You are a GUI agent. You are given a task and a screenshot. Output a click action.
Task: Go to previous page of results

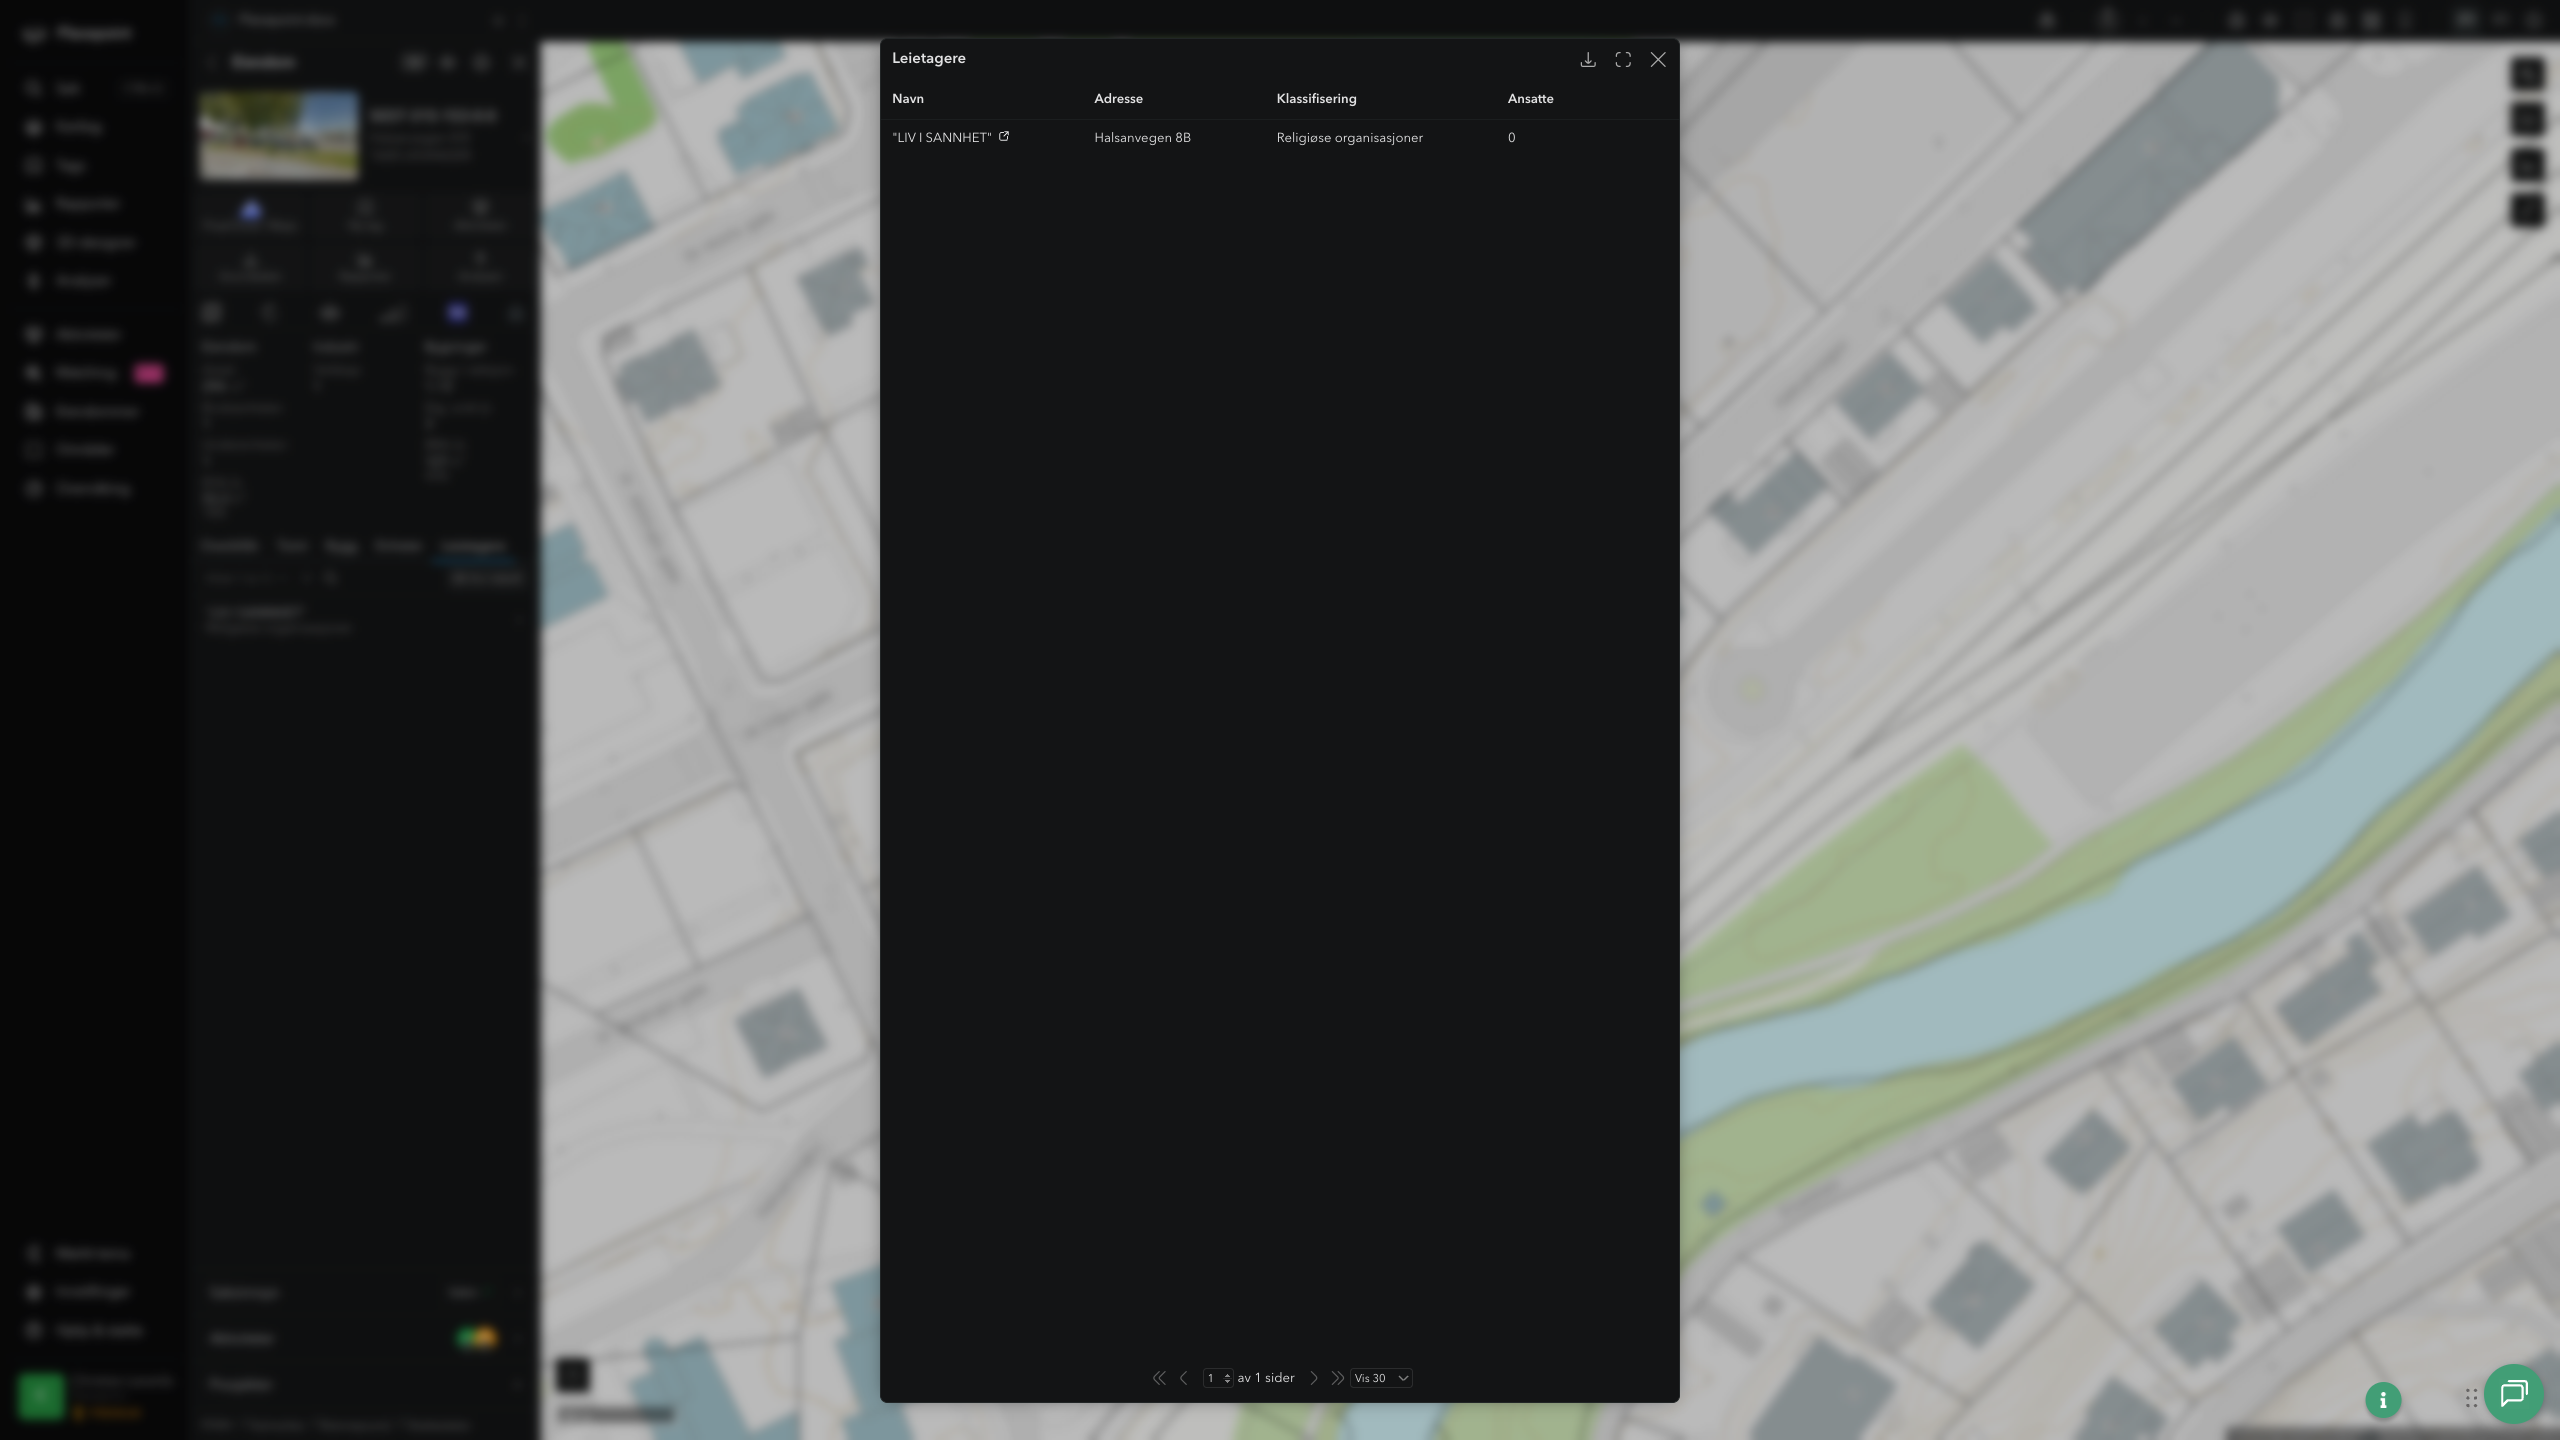point(1184,1378)
